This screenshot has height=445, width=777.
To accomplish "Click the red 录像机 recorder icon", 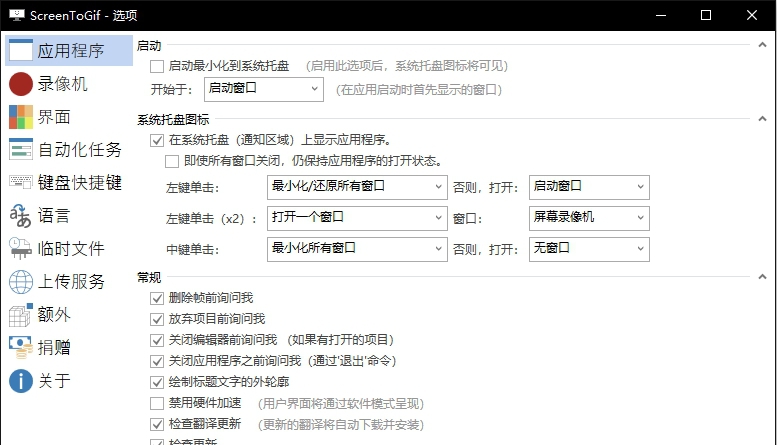I will point(21,84).
